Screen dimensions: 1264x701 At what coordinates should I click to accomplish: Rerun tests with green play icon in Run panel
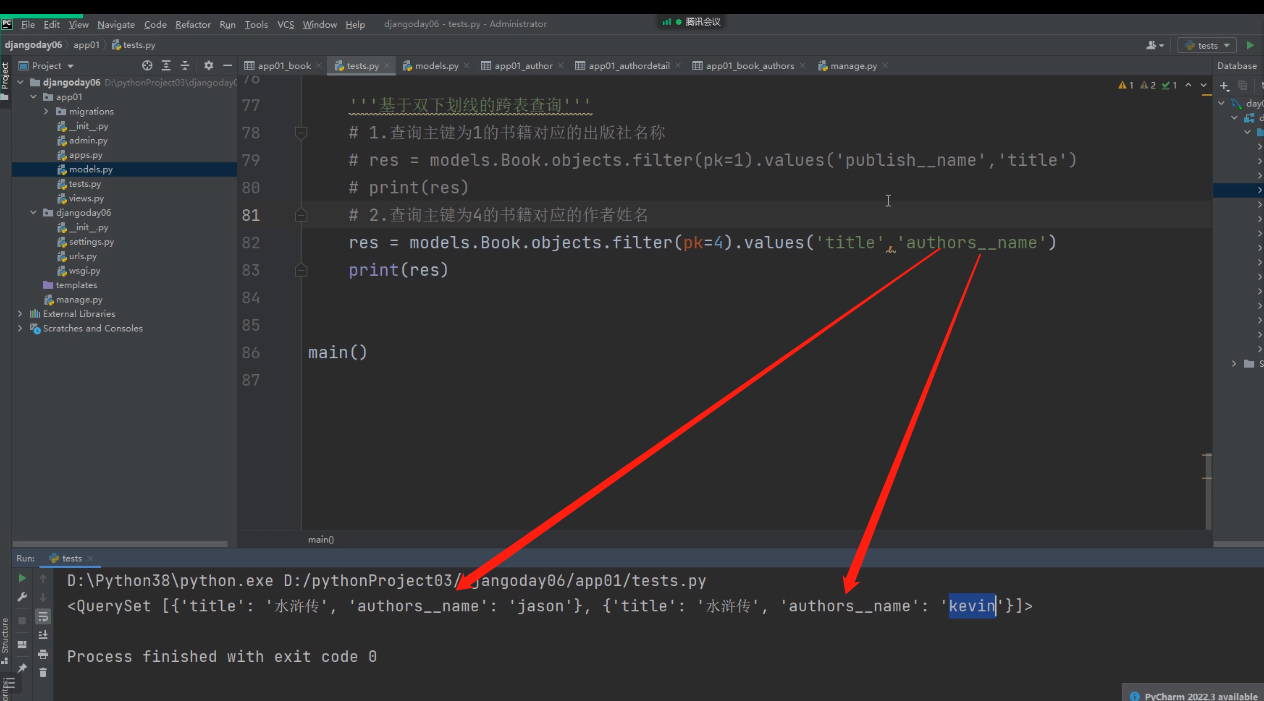pos(22,579)
